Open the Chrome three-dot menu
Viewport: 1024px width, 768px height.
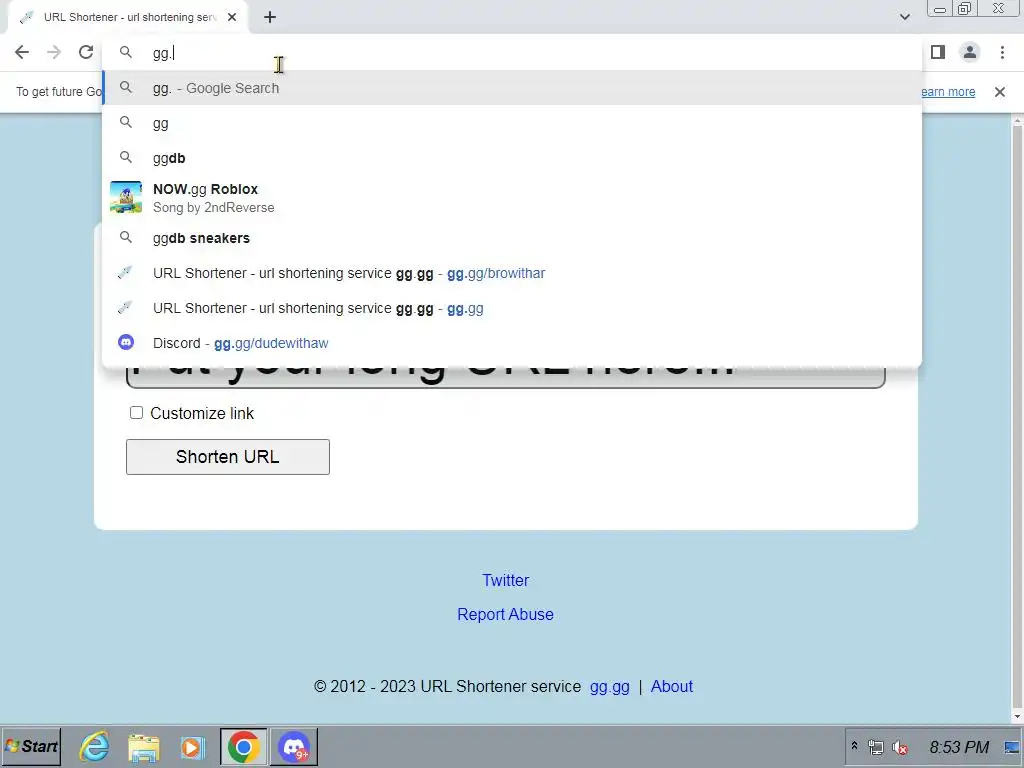1002,52
